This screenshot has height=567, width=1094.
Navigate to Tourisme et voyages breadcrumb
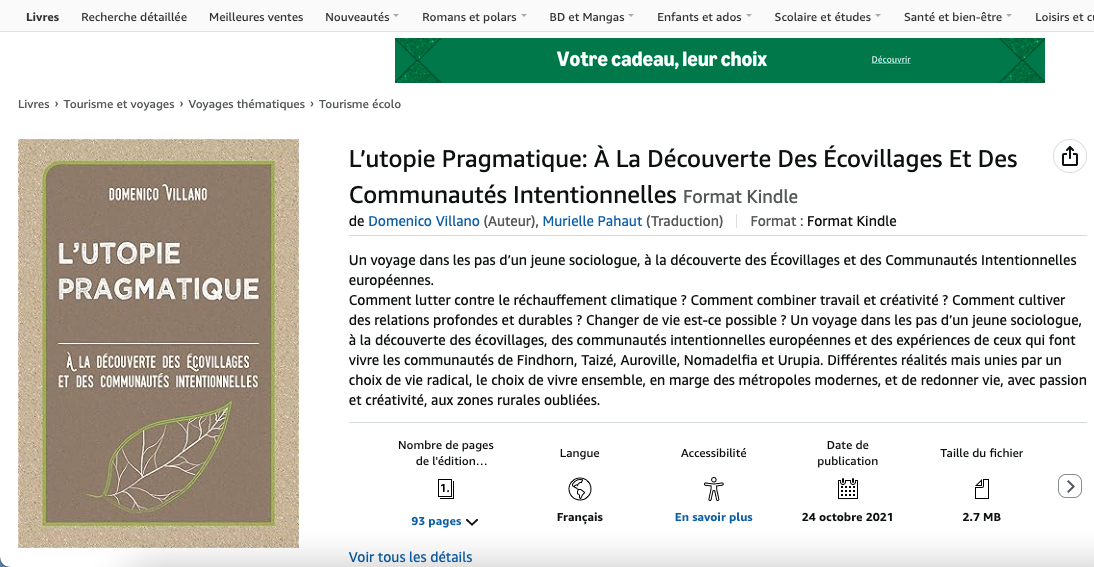coord(119,104)
